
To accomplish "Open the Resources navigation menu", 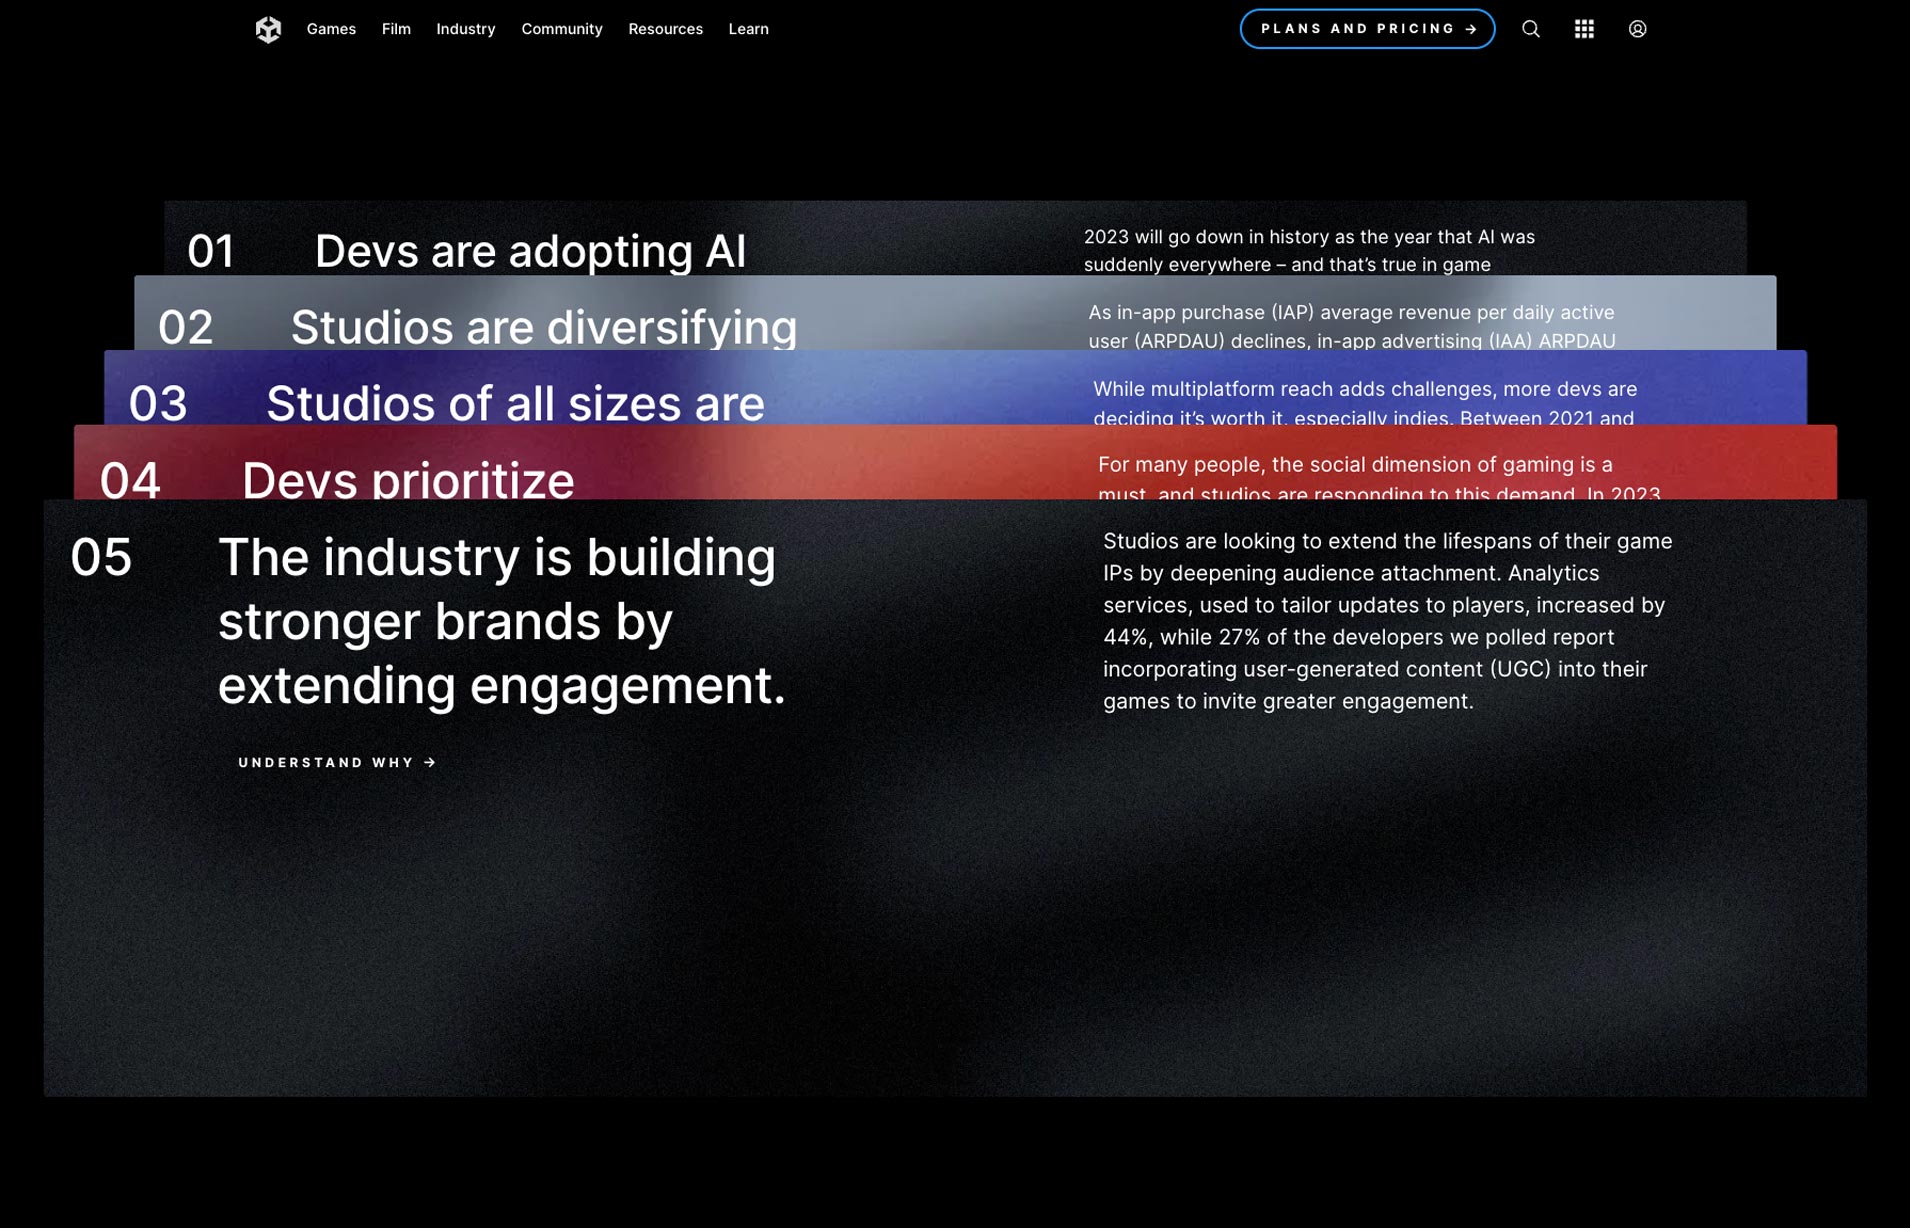I will (665, 29).
